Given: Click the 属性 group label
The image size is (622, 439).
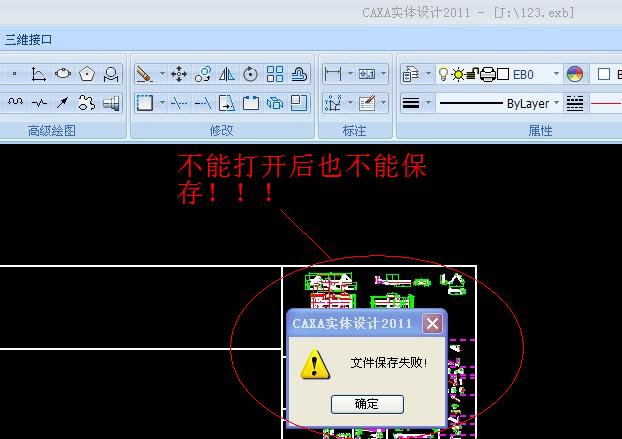Looking at the screenshot, I should (540, 130).
